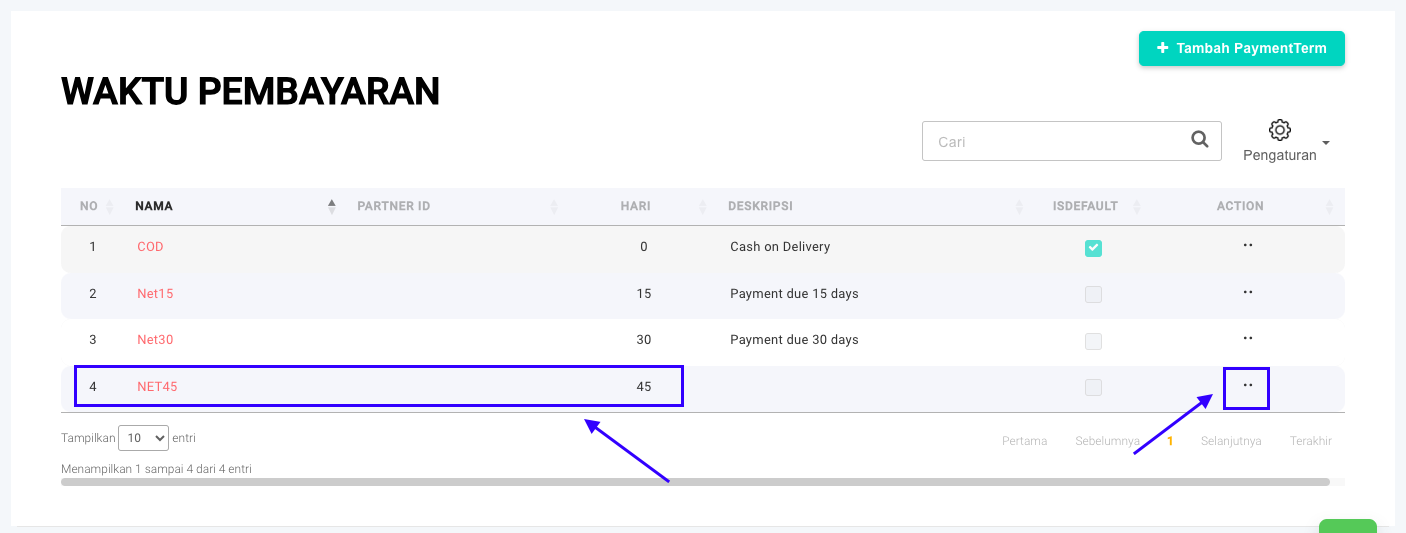The image size is (1406, 533).
Task: Sort by the Deskripsi column header
Action: pyautogui.click(x=760, y=206)
